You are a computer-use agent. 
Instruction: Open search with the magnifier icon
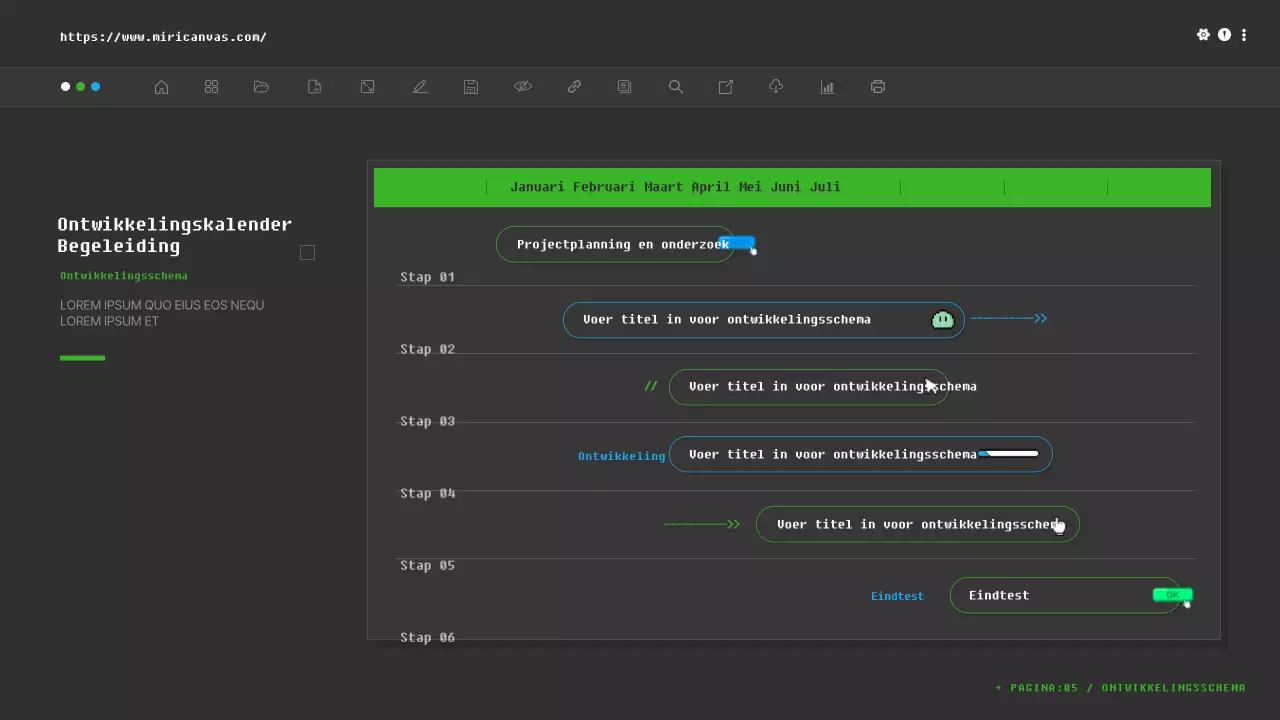676,86
